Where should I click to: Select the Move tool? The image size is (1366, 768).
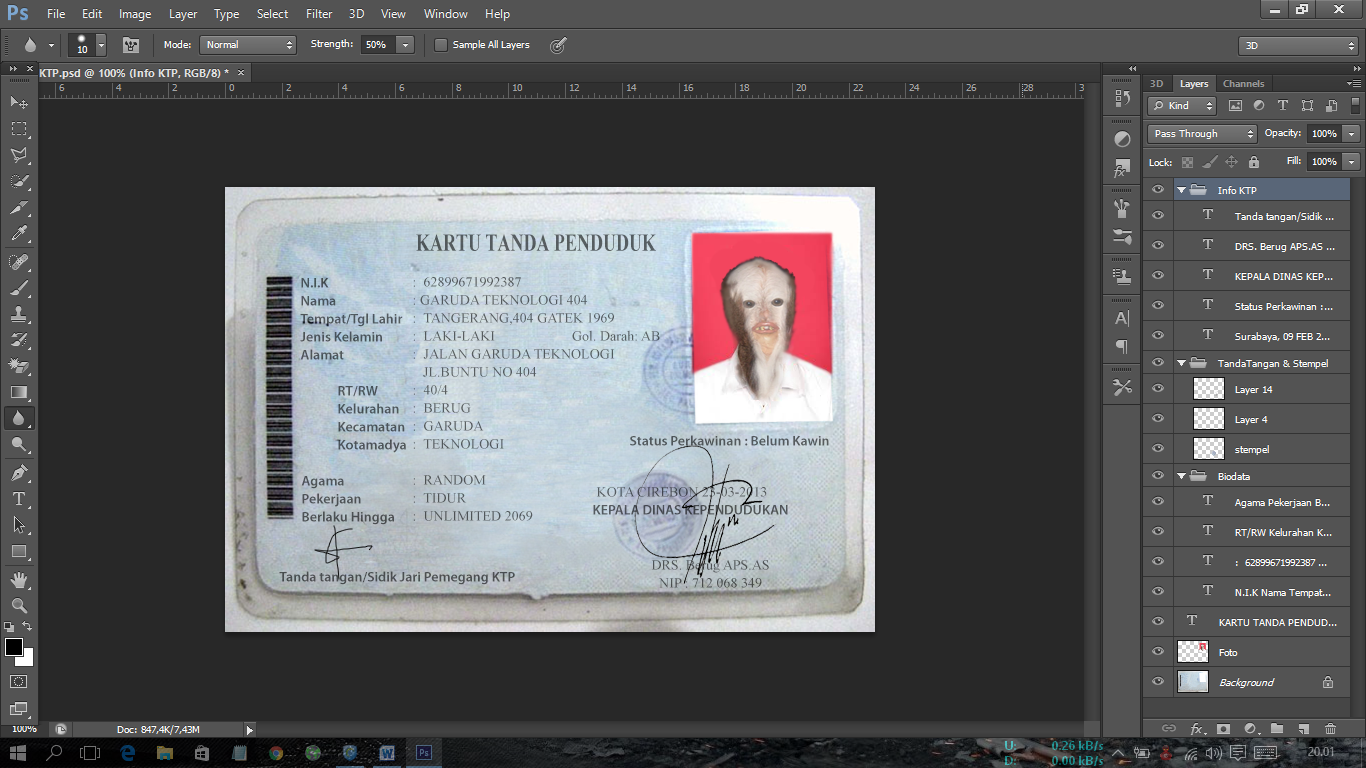pos(19,102)
